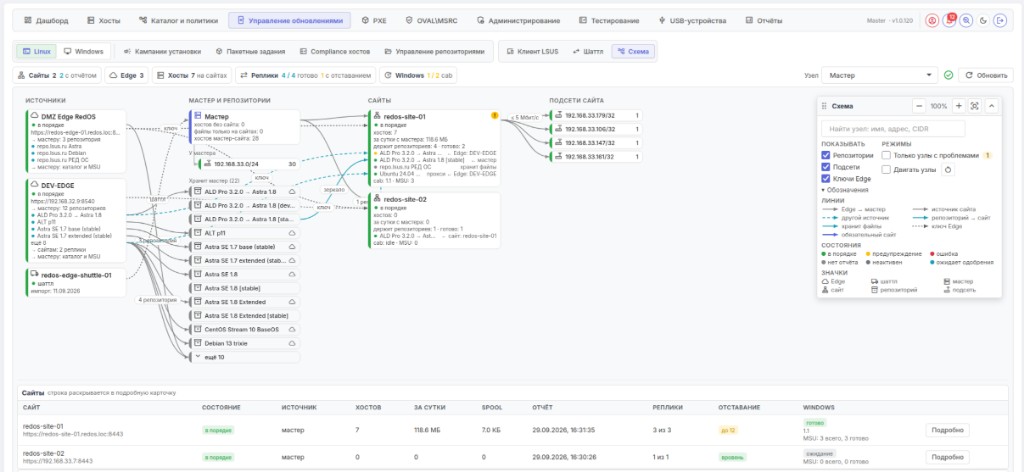Expand redos-site-01 table row
This screenshot has height=472, width=1024.
coord(513,430)
